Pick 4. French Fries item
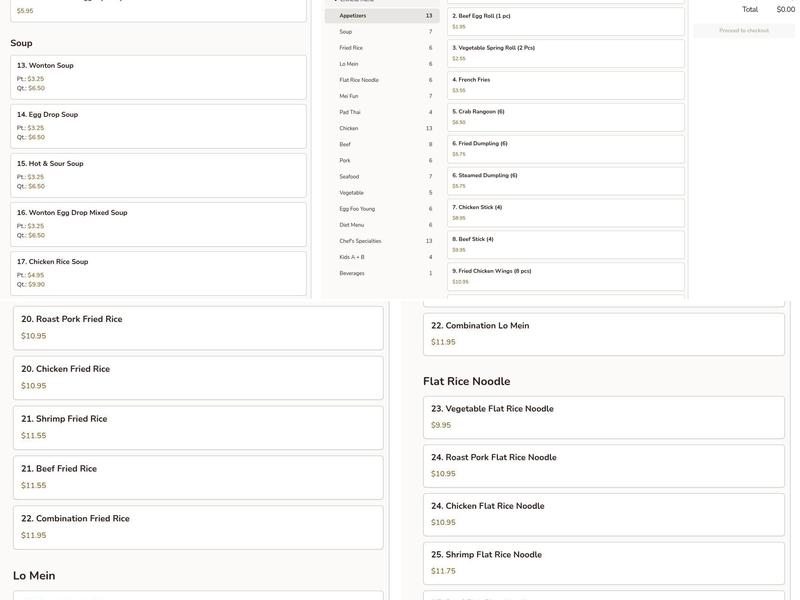The height and width of the screenshot is (600, 800). coord(566,85)
